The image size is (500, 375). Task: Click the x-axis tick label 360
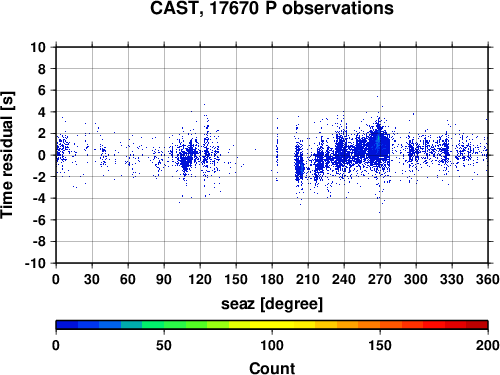click(488, 279)
